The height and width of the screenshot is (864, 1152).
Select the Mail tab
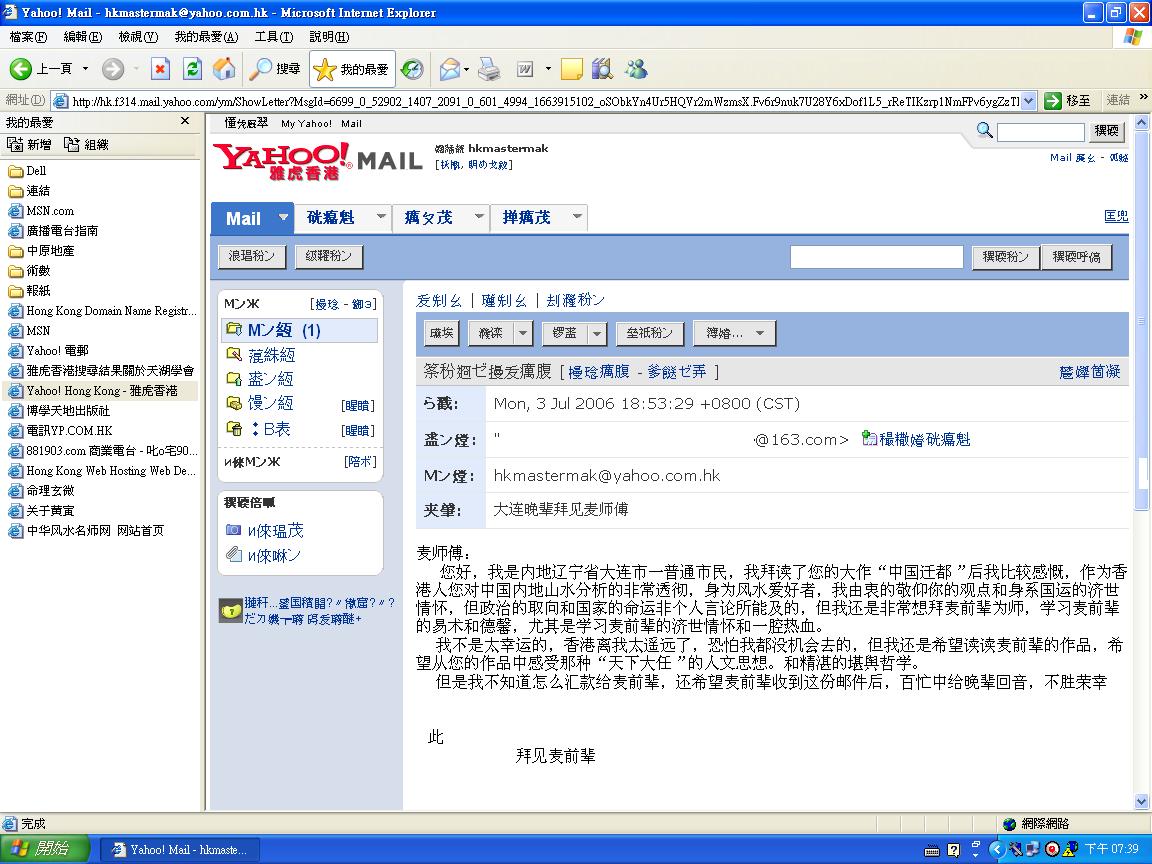[x=243, y=218]
